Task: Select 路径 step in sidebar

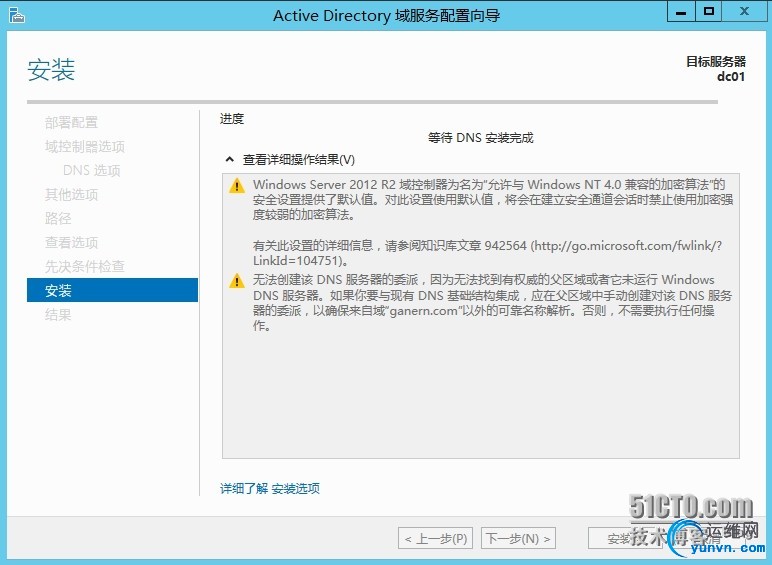Action: (58, 219)
